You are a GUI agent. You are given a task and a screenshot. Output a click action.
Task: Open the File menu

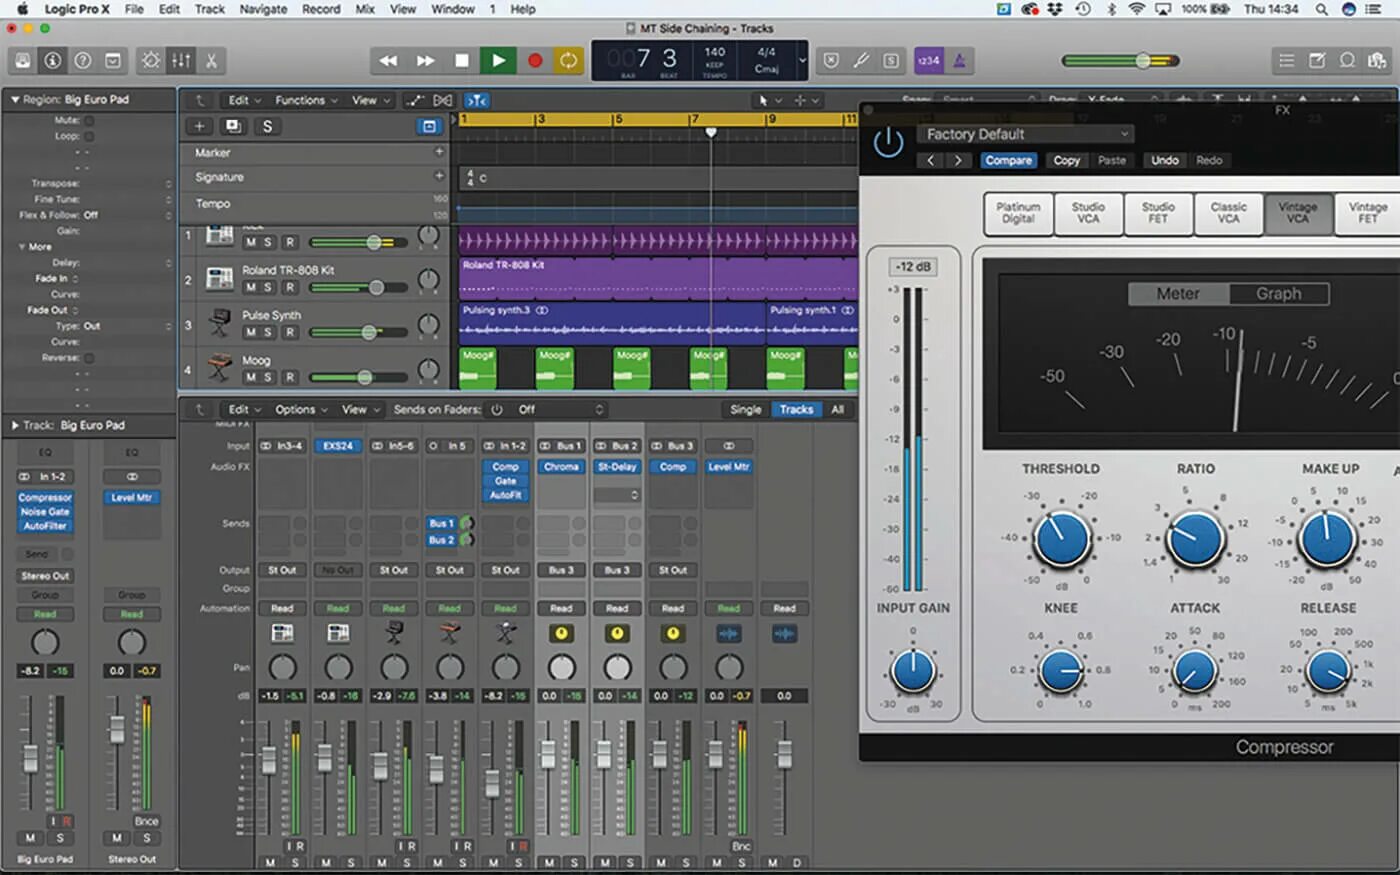[134, 9]
